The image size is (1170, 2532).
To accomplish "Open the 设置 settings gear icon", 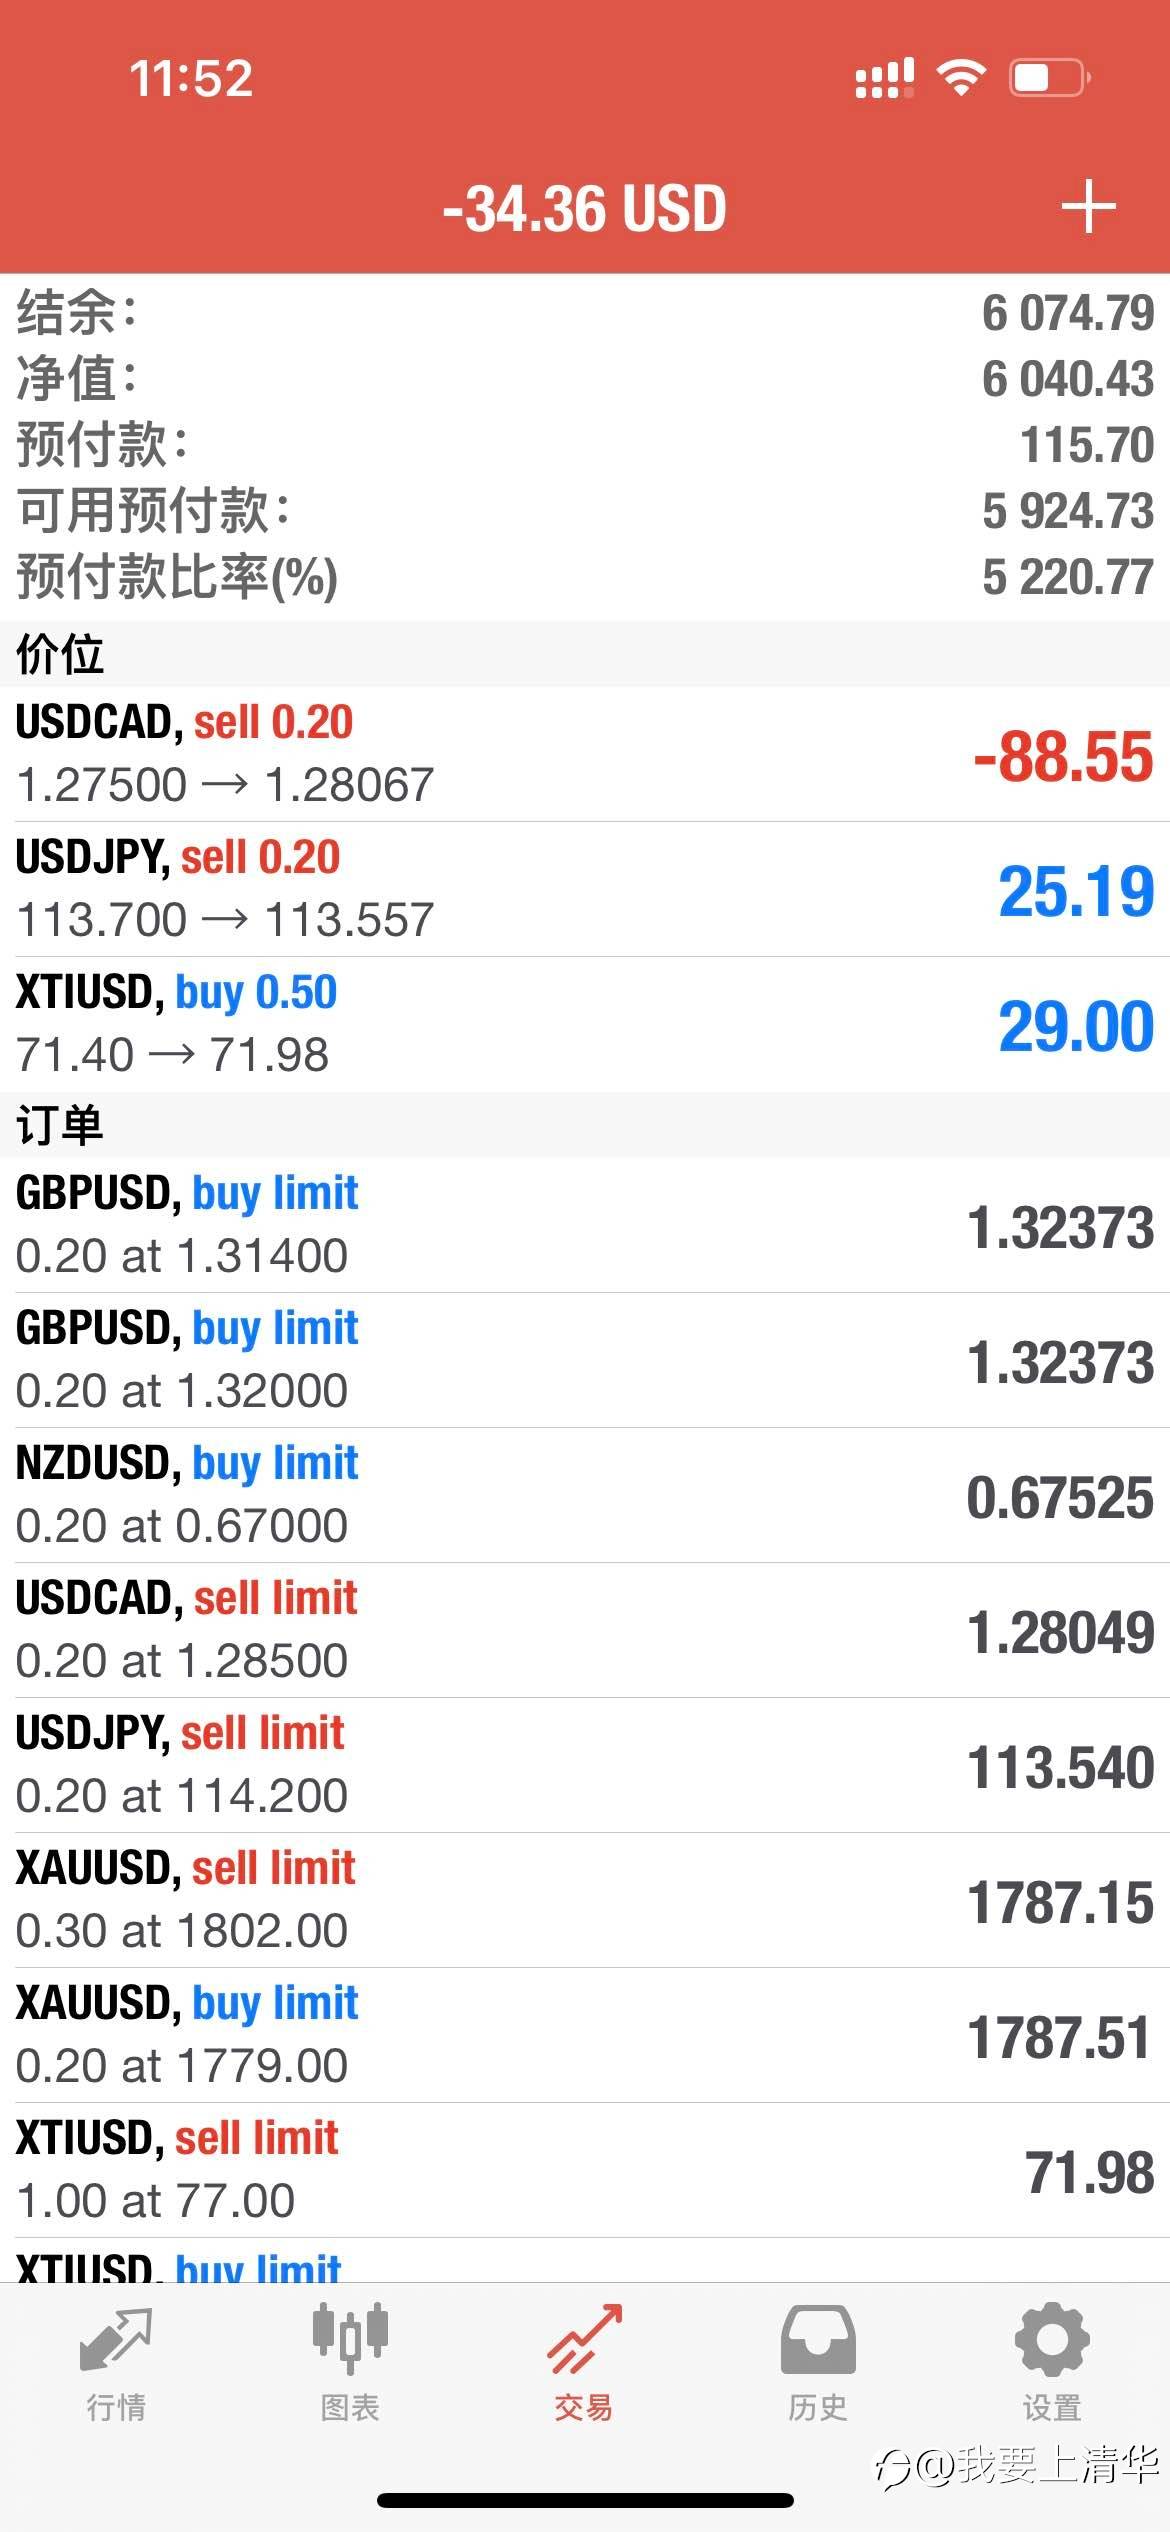I will (1052, 2340).
